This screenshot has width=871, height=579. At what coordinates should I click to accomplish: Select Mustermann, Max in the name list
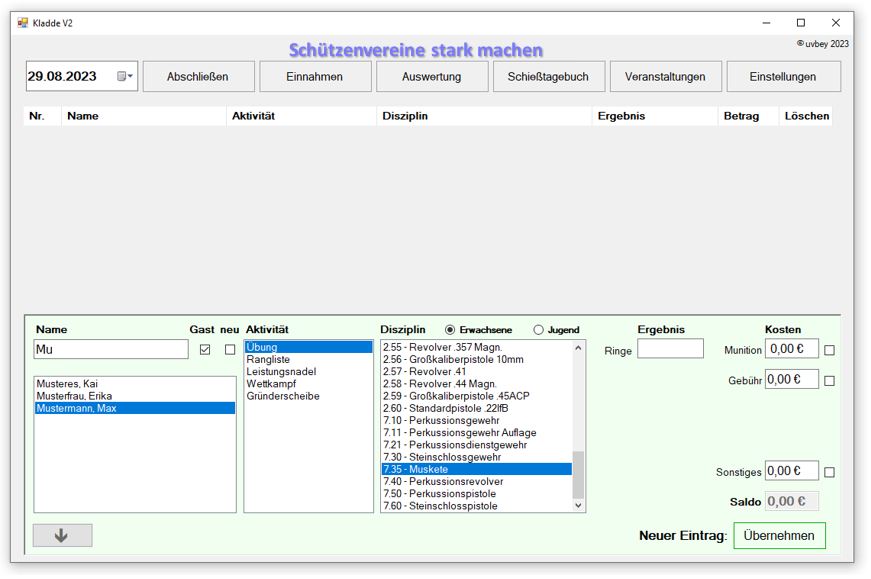point(135,408)
